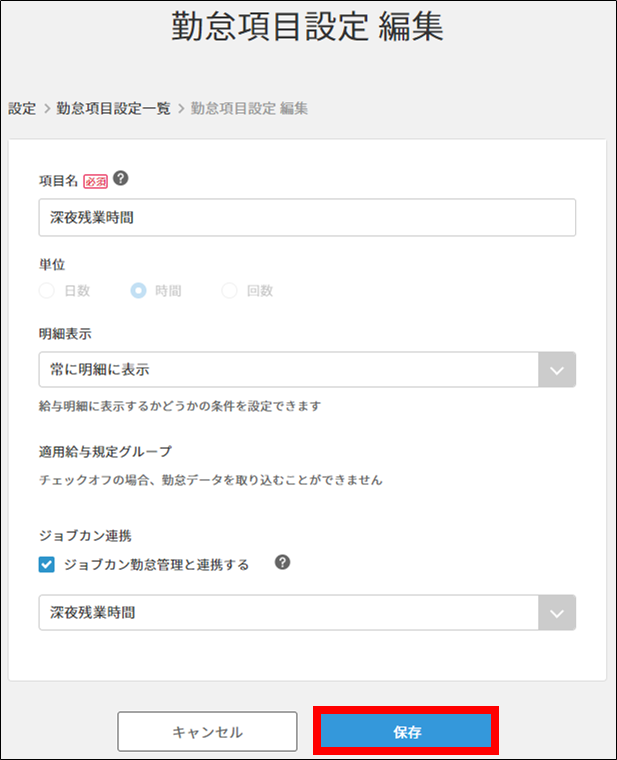Click 勤怠項目設定 編集 breadcrumb item
Screen dimensions: 617x760
pos(249,108)
